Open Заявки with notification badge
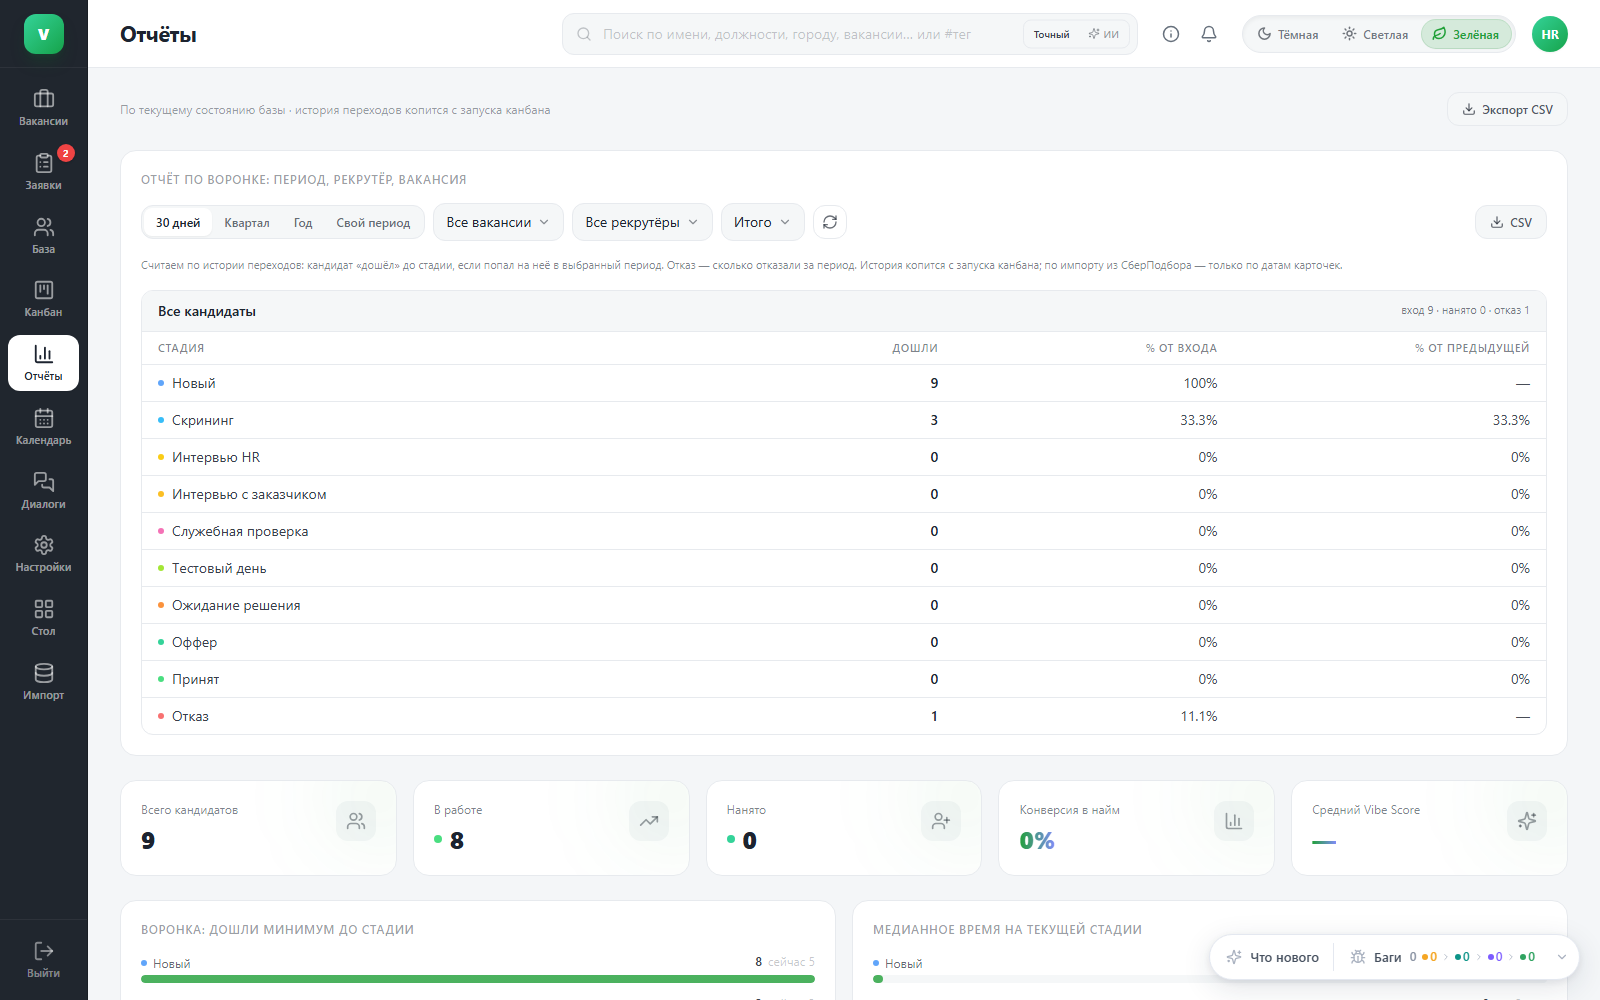1600x1000 pixels. [43, 172]
